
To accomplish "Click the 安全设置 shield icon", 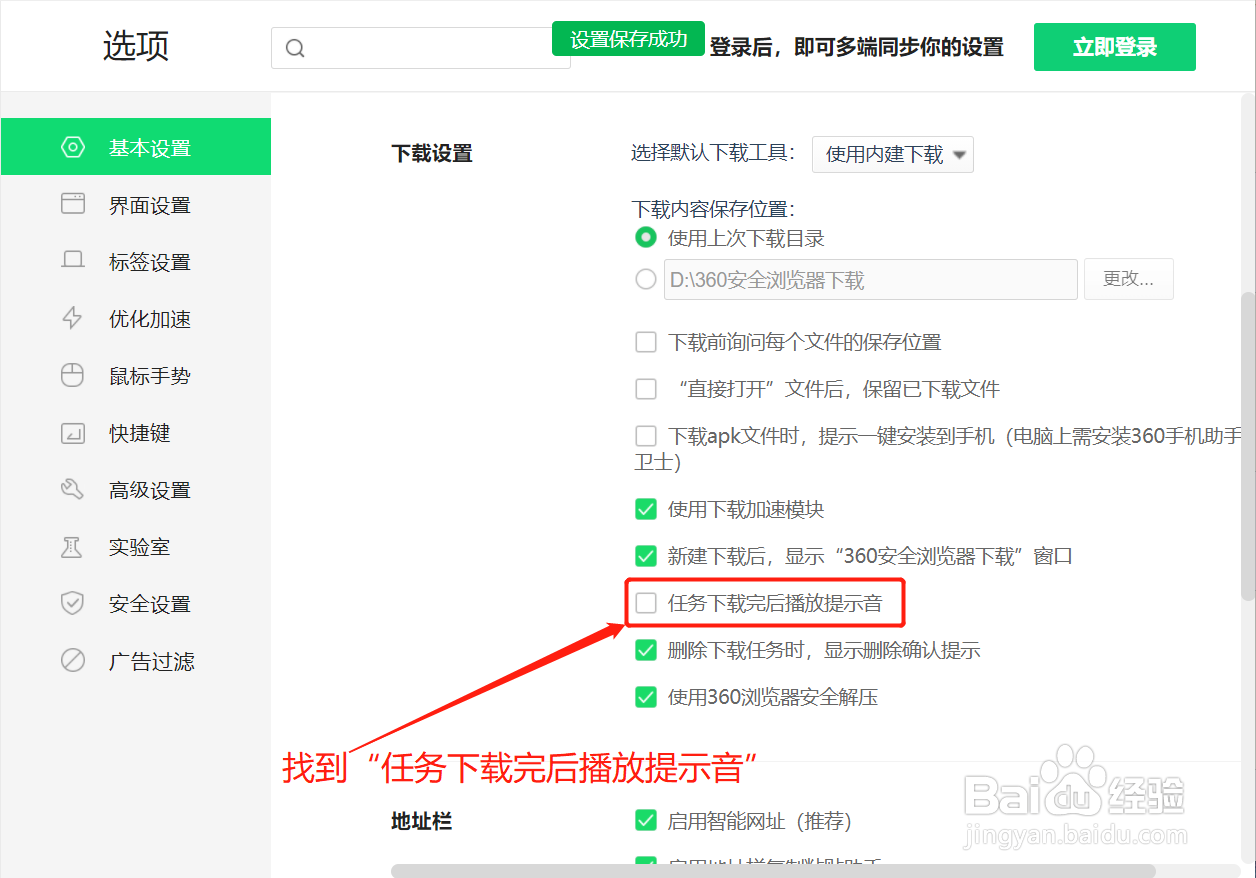I will 73,604.
